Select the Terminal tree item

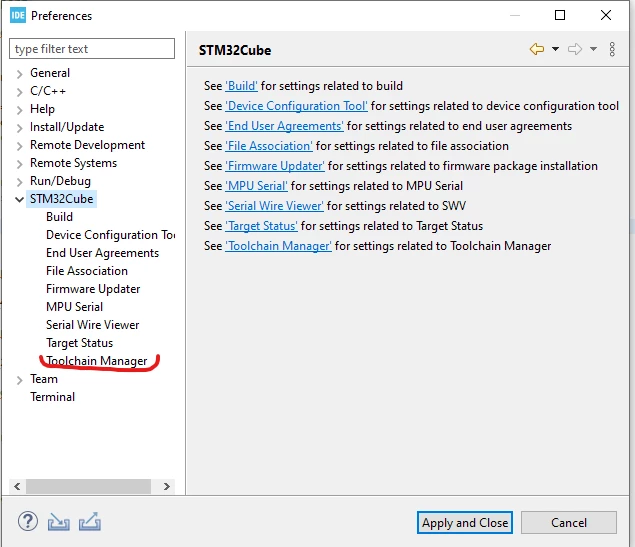53,397
